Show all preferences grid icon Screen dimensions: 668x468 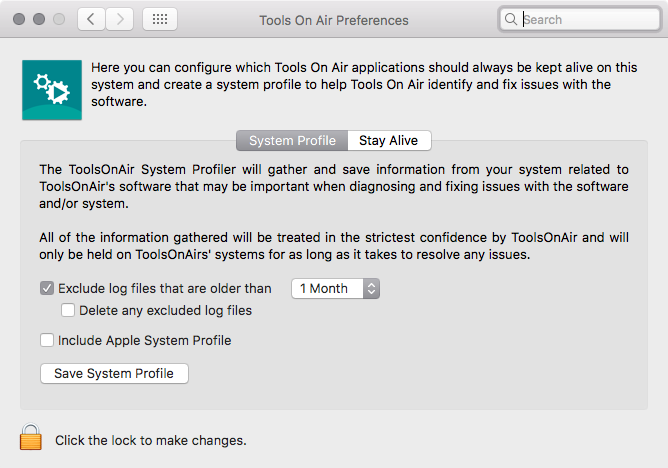[x=160, y=19]
